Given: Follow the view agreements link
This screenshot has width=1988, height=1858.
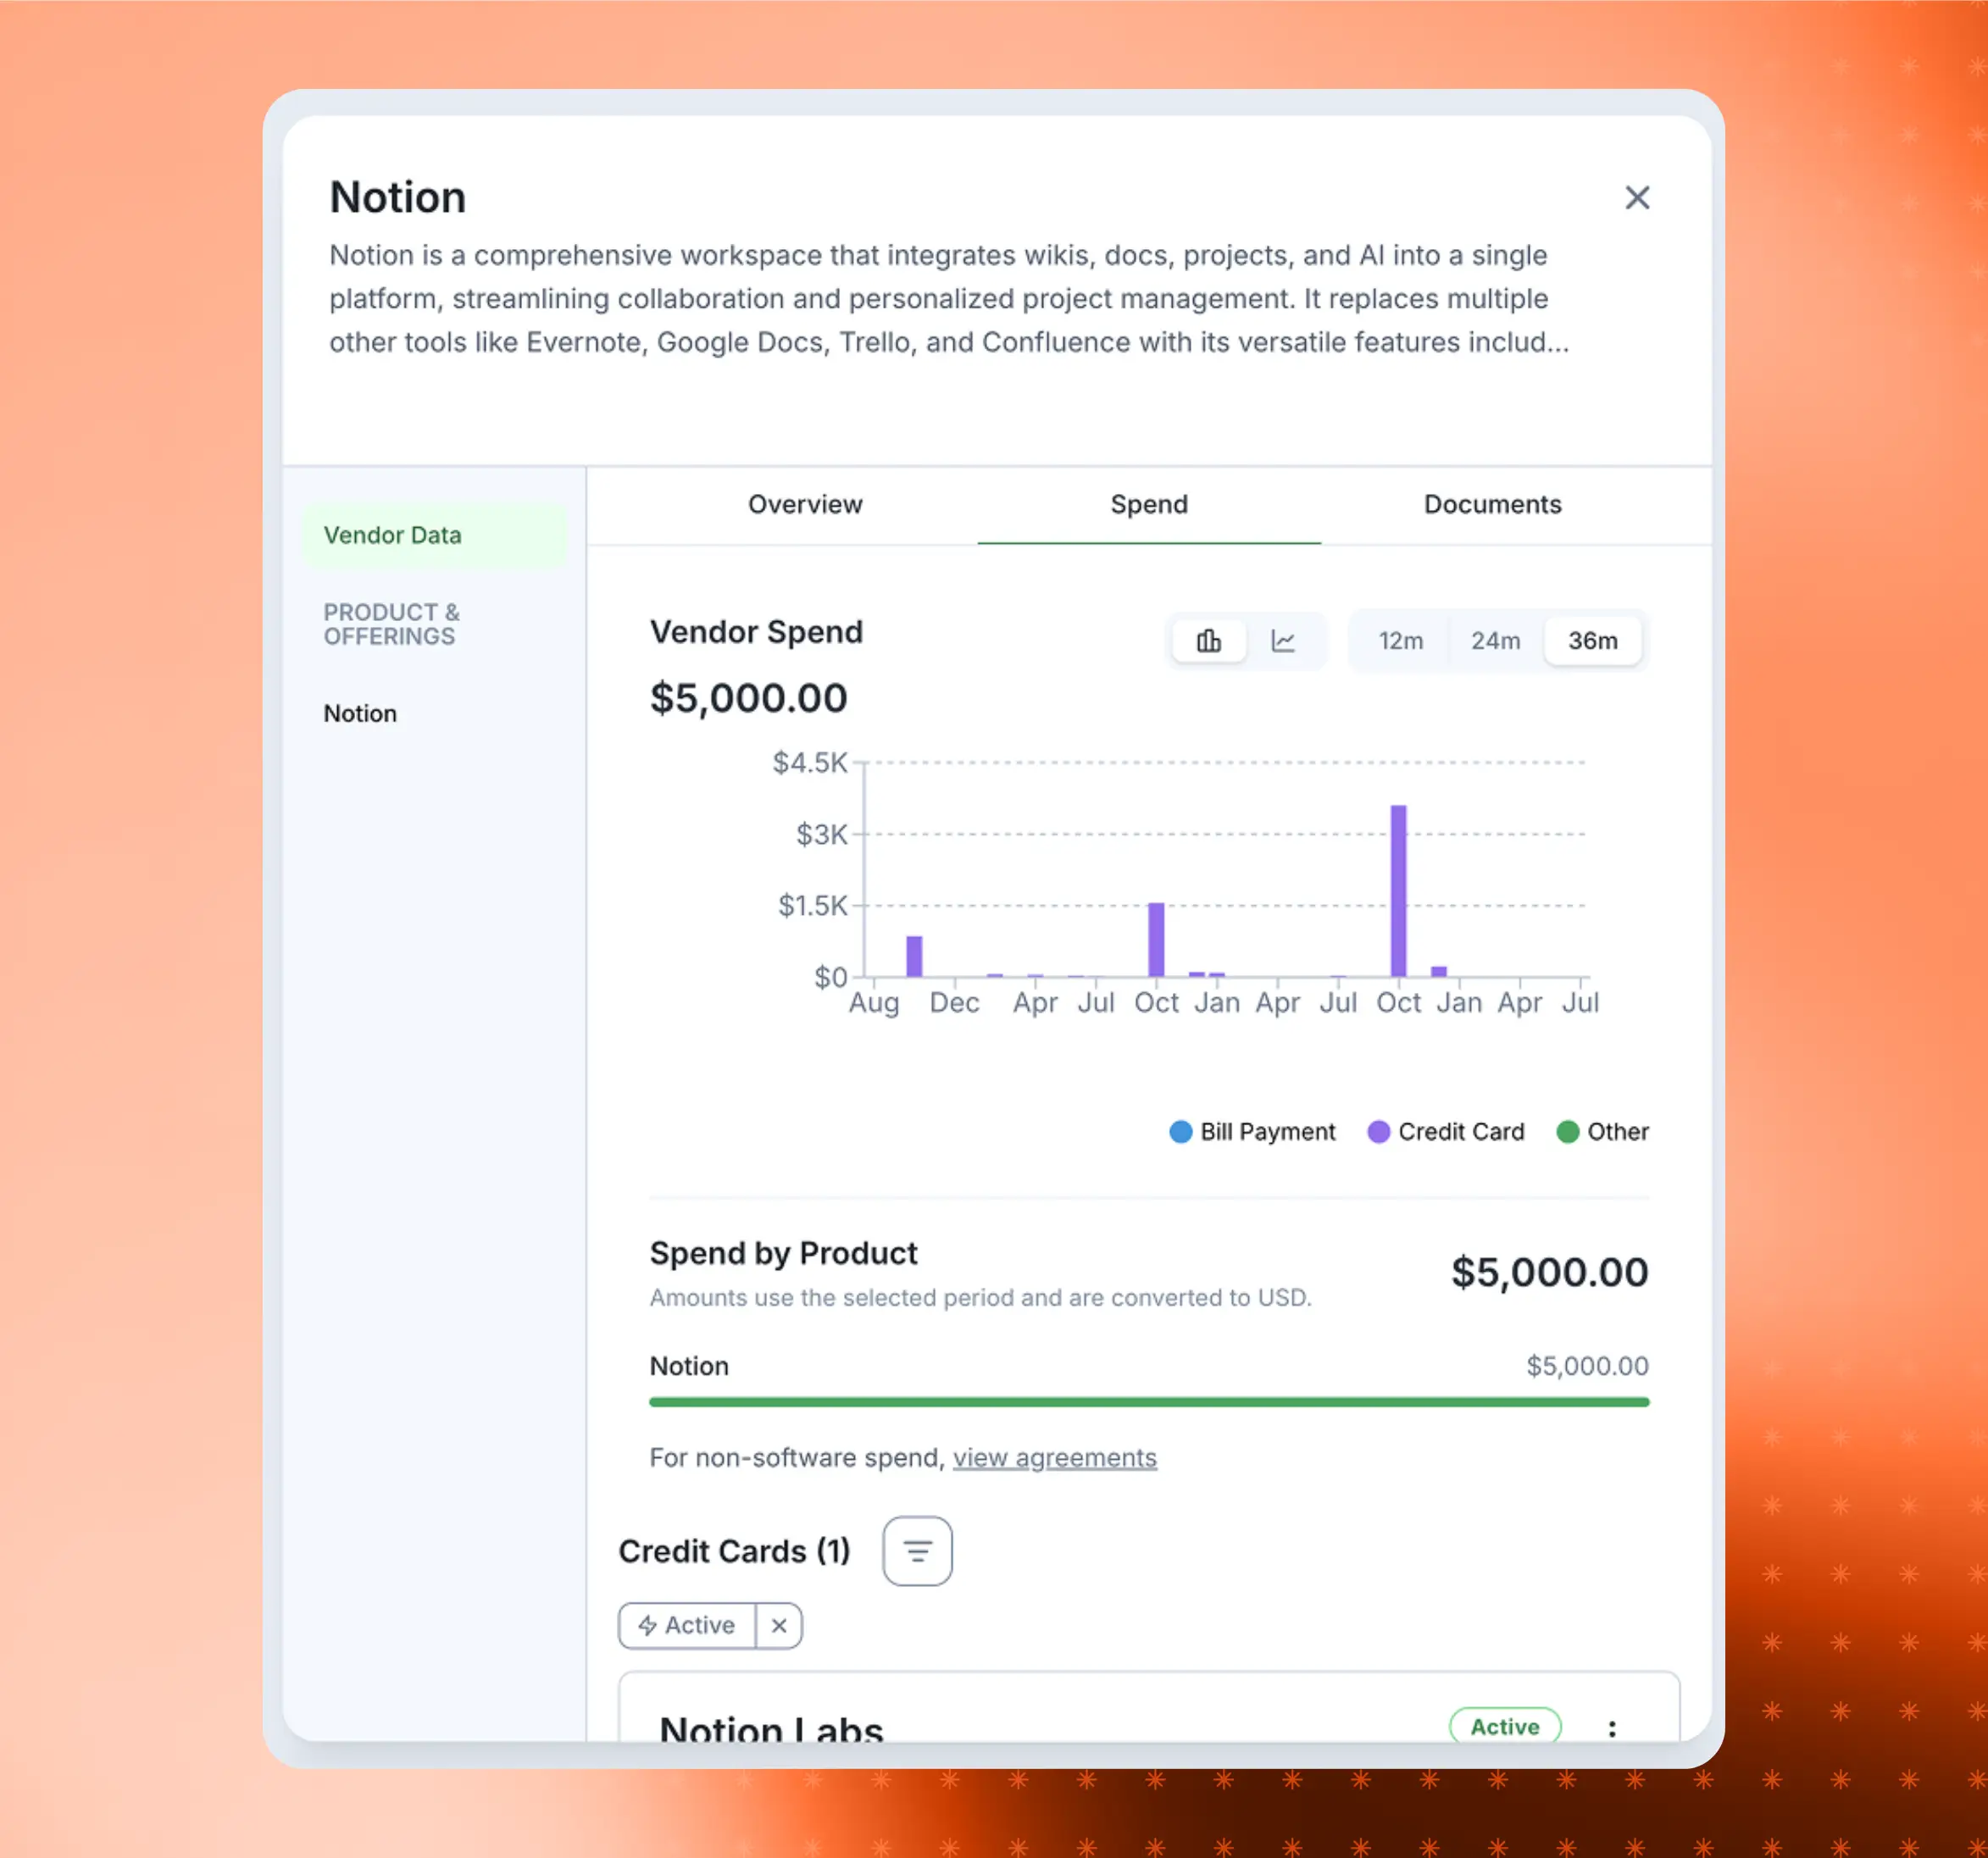Looking at the screenshot, I should click(x=1054, y=1458).
